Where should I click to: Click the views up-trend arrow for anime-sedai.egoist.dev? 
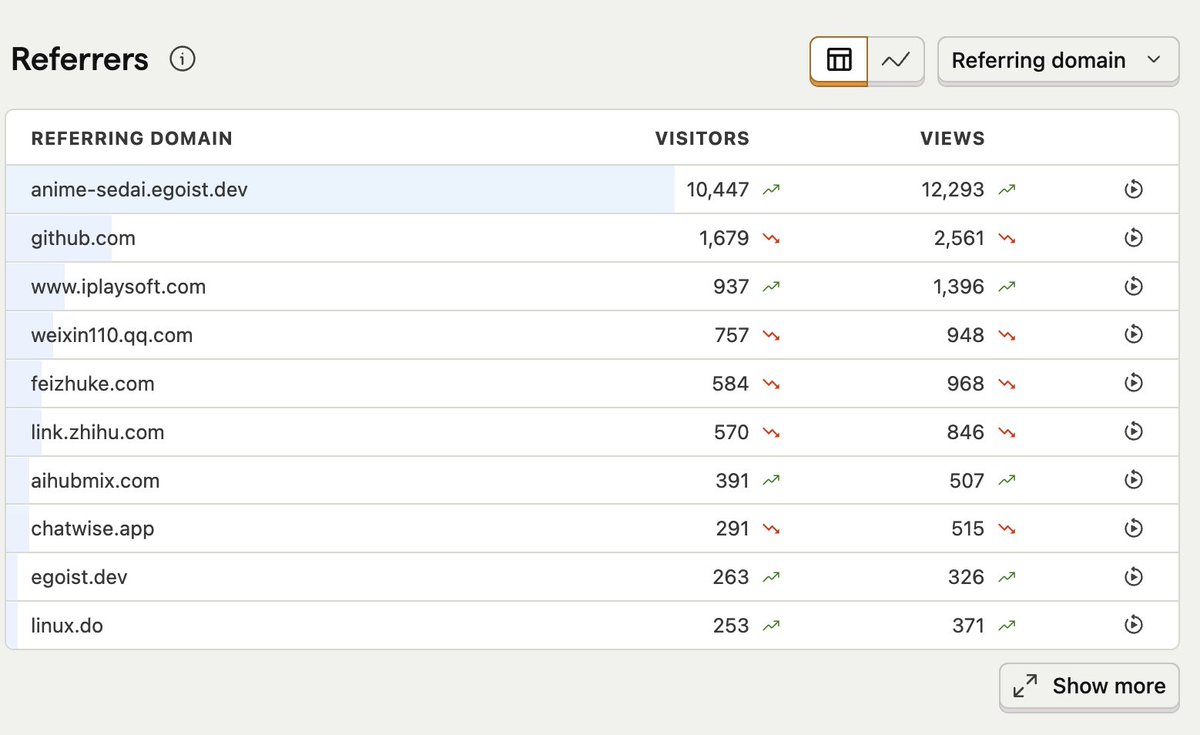point(1007,189)
